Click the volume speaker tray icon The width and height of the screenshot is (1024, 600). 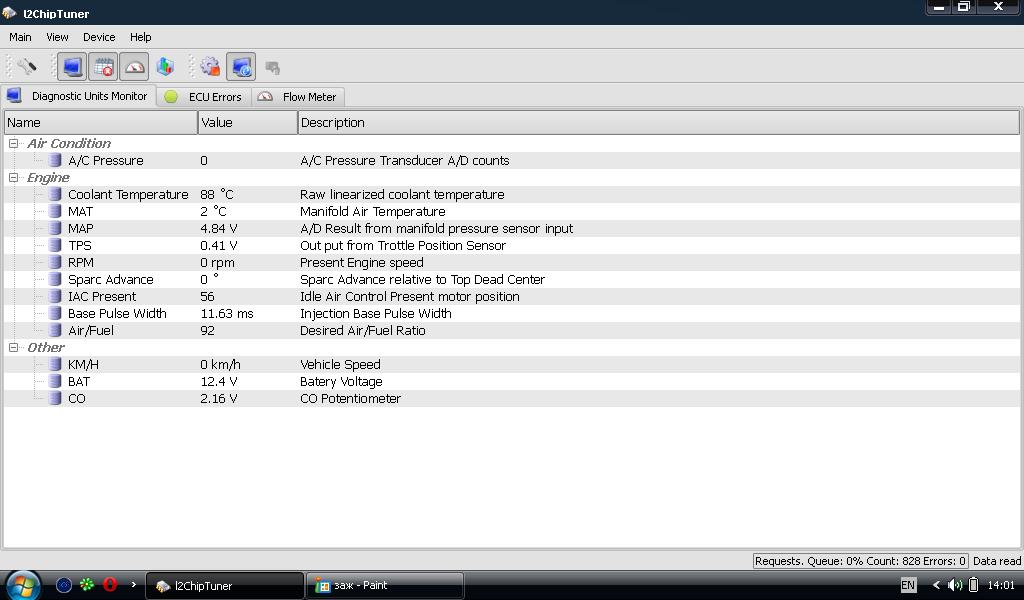(955, 585)
